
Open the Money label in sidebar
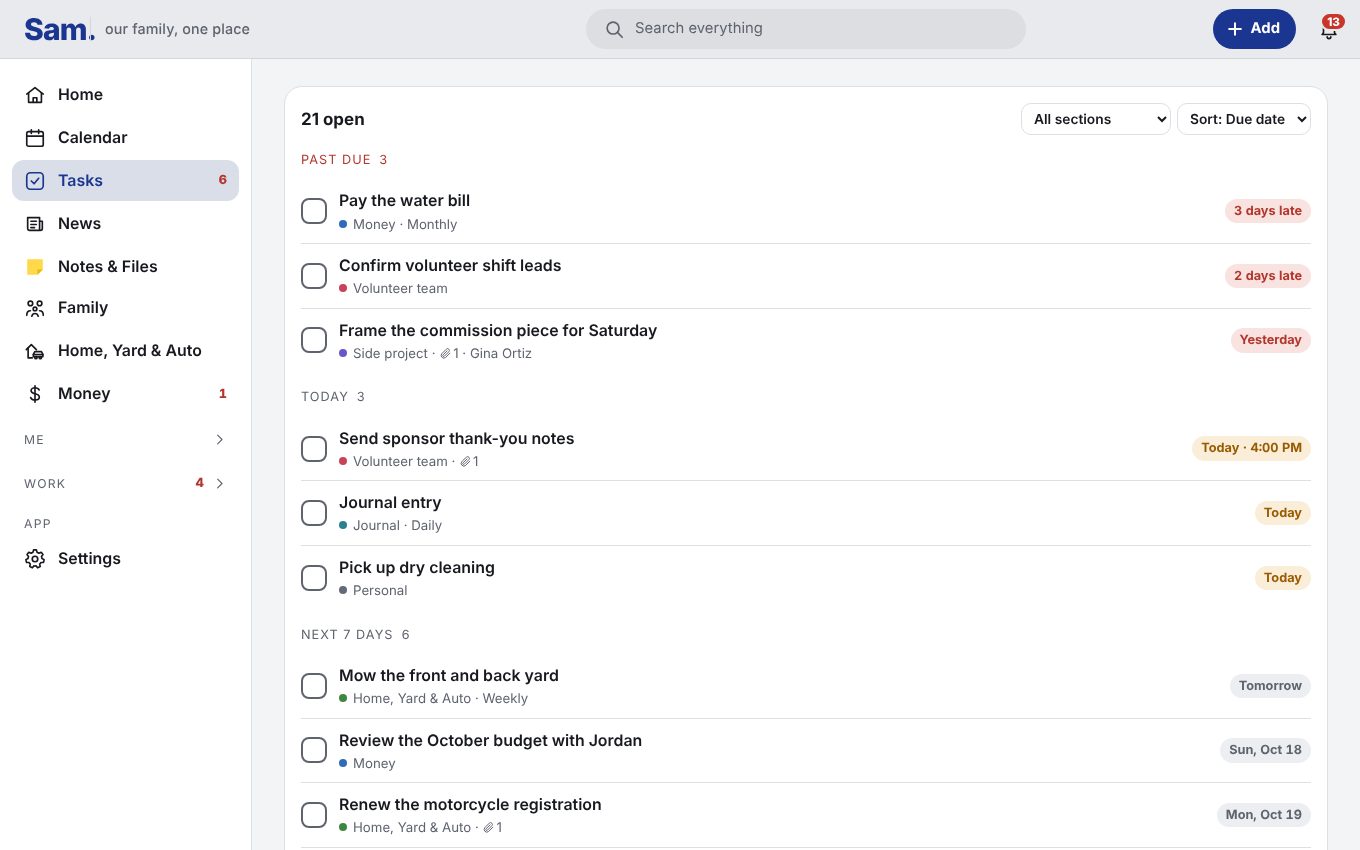pyautogui.click(x=84, y=394)
